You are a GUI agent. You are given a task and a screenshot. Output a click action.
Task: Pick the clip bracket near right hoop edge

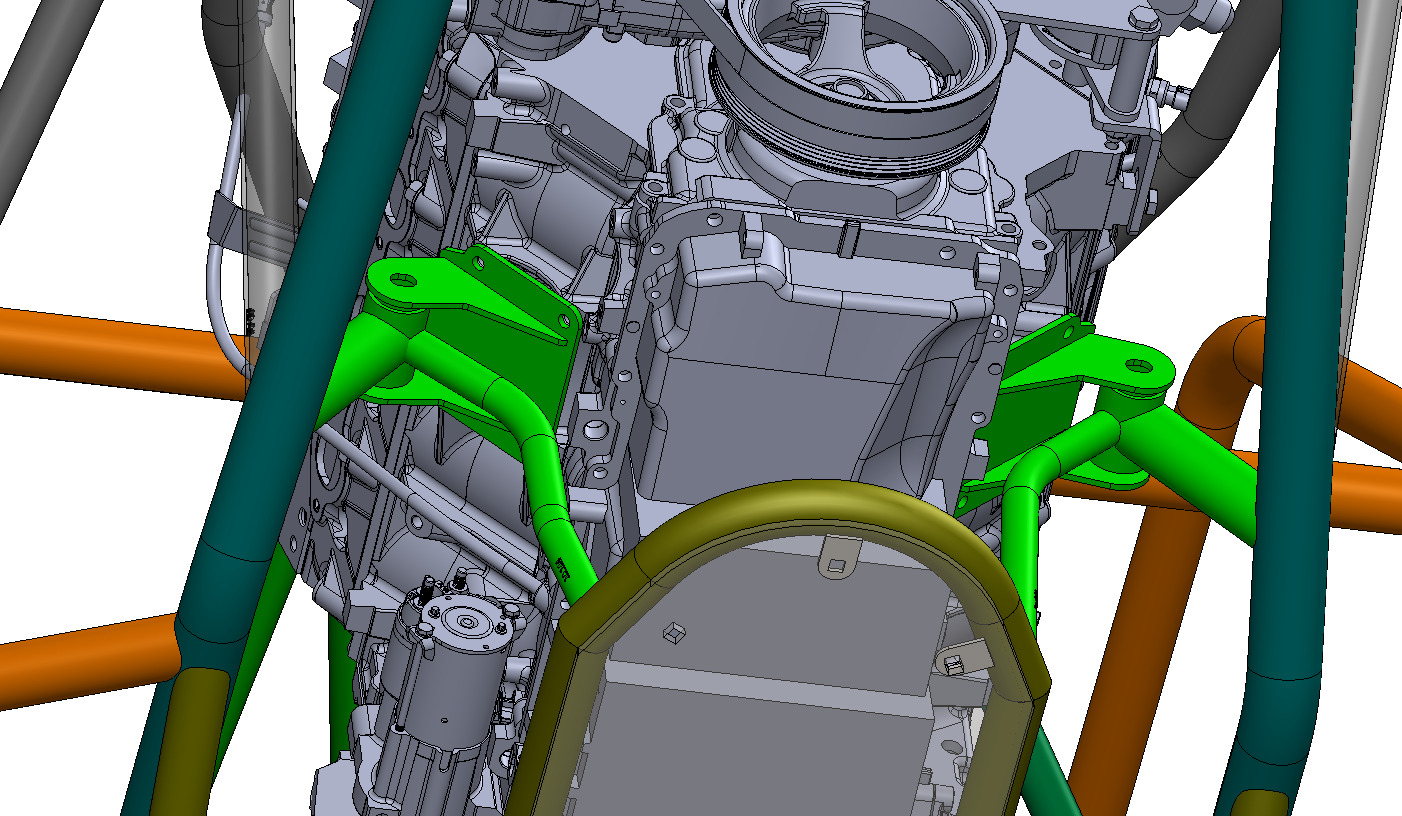tap(960, 655)
